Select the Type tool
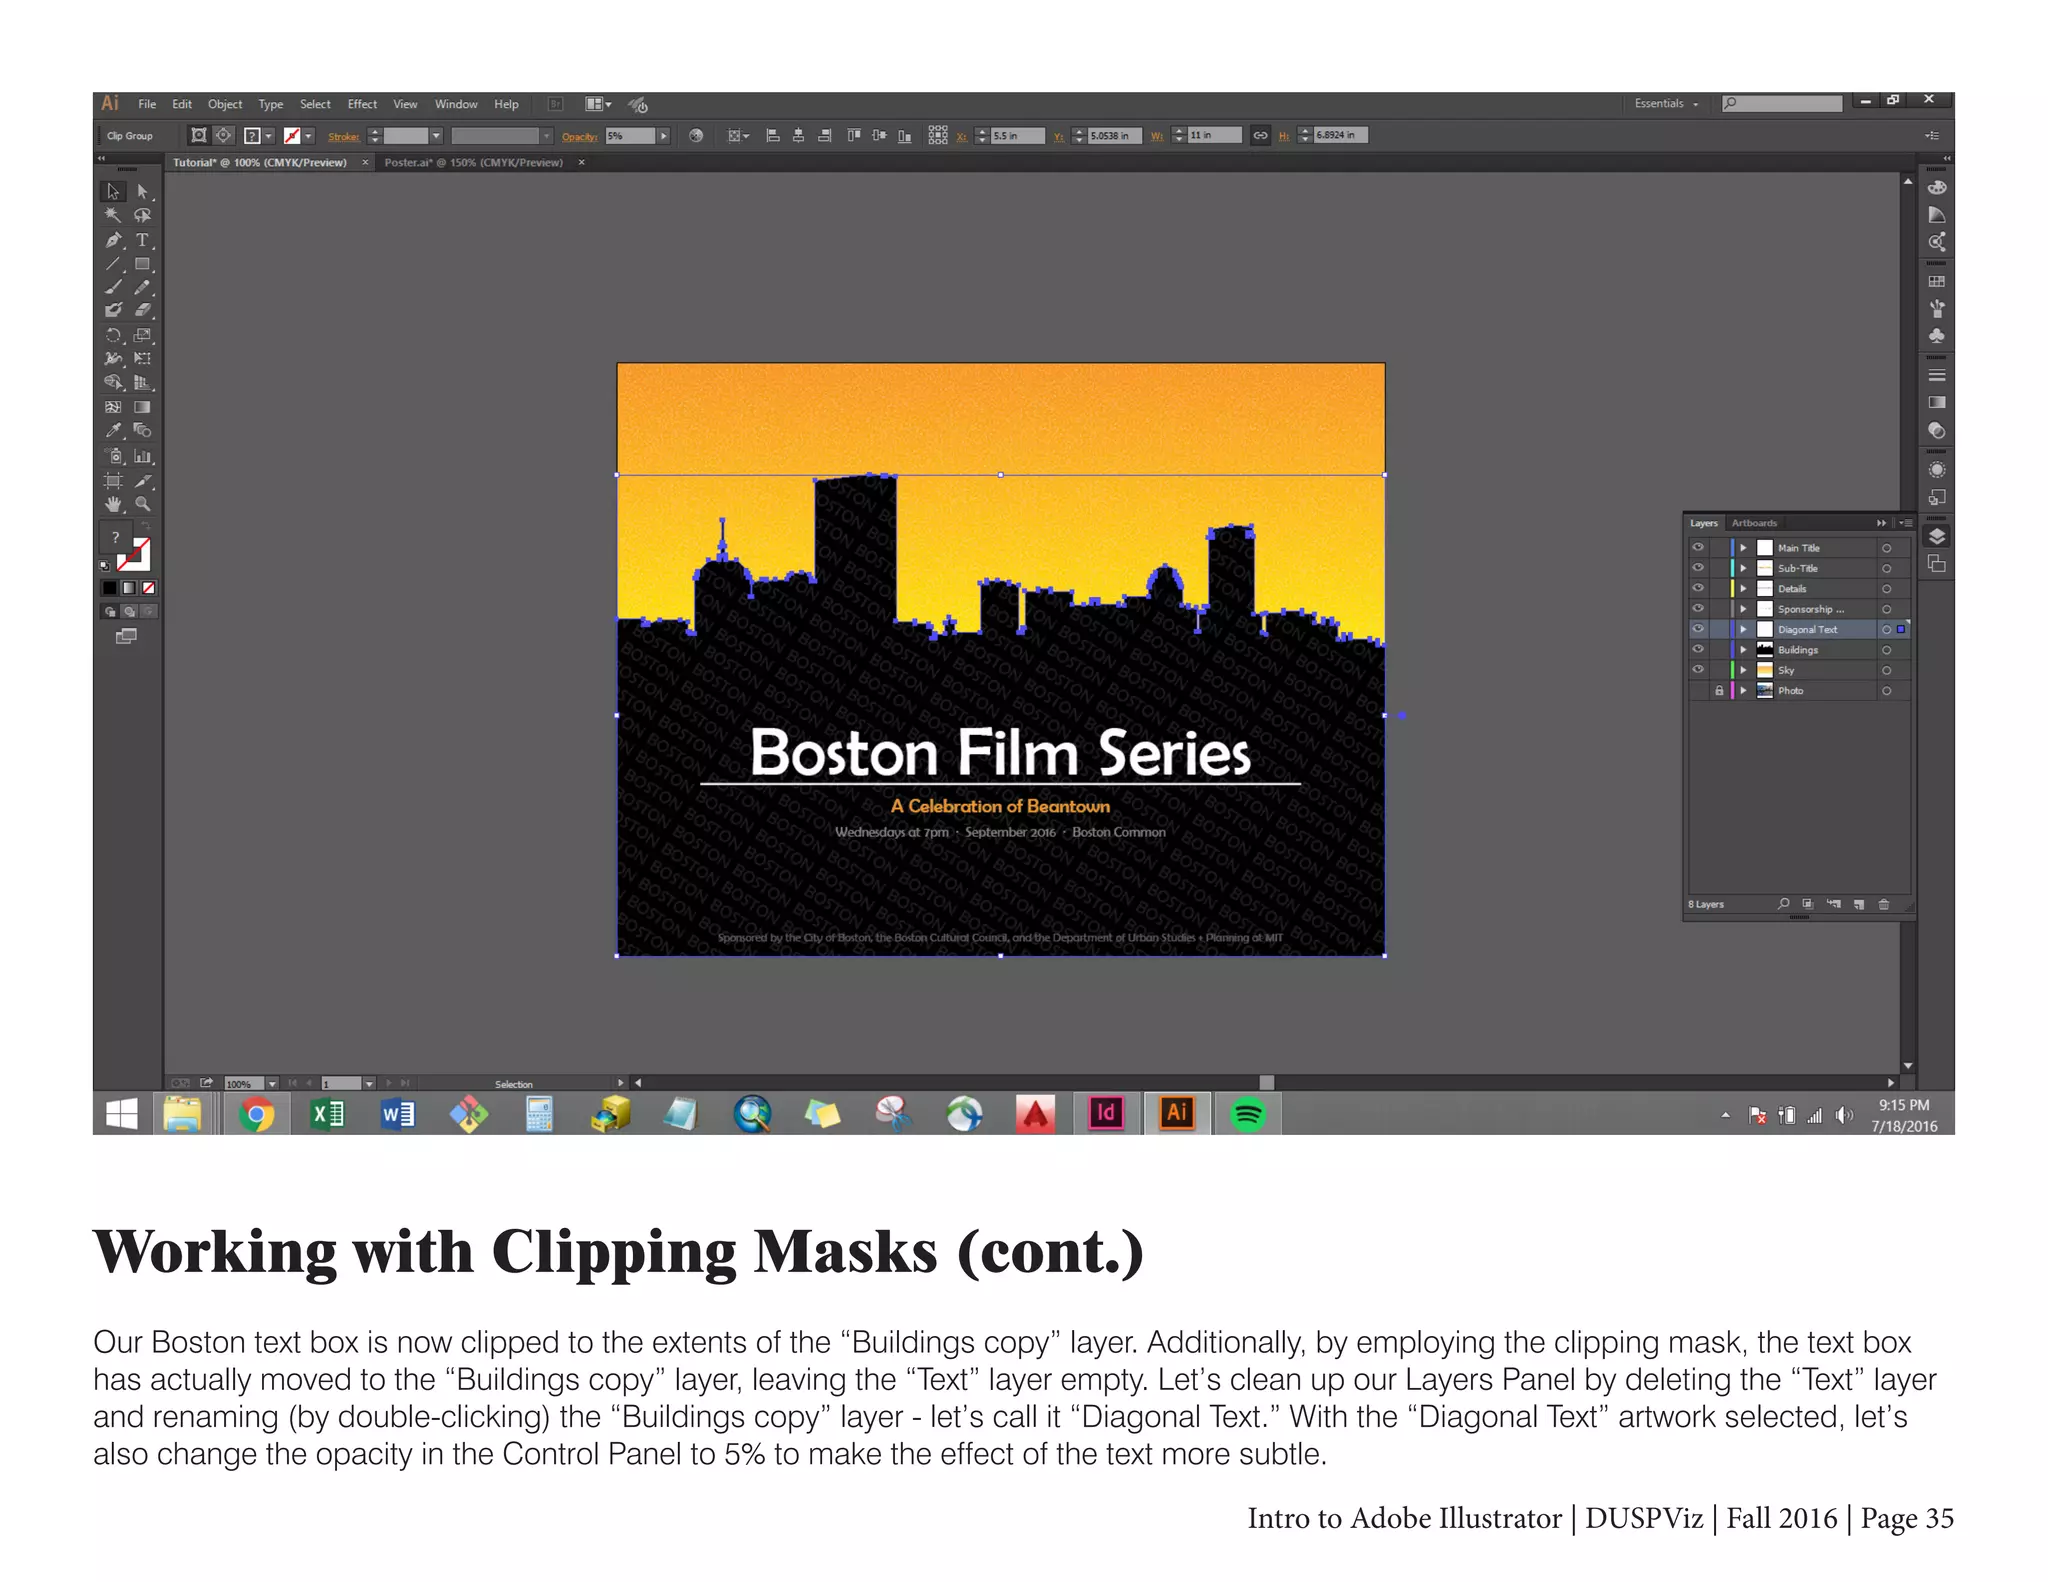 (x=143, y=240)
